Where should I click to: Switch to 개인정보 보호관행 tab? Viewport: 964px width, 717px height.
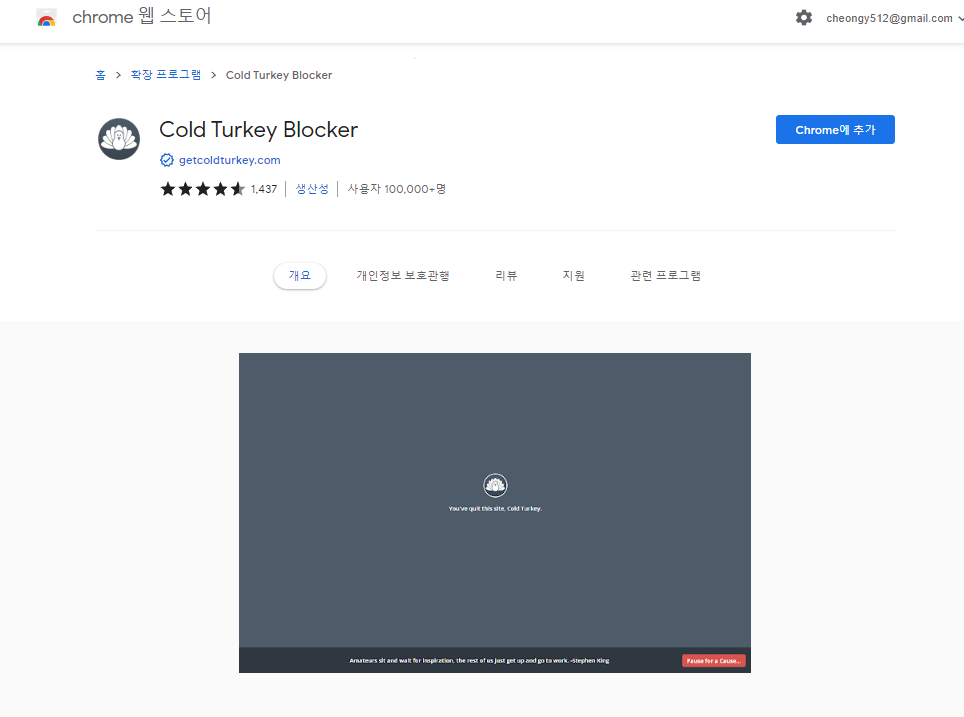(x=403, y=275)
